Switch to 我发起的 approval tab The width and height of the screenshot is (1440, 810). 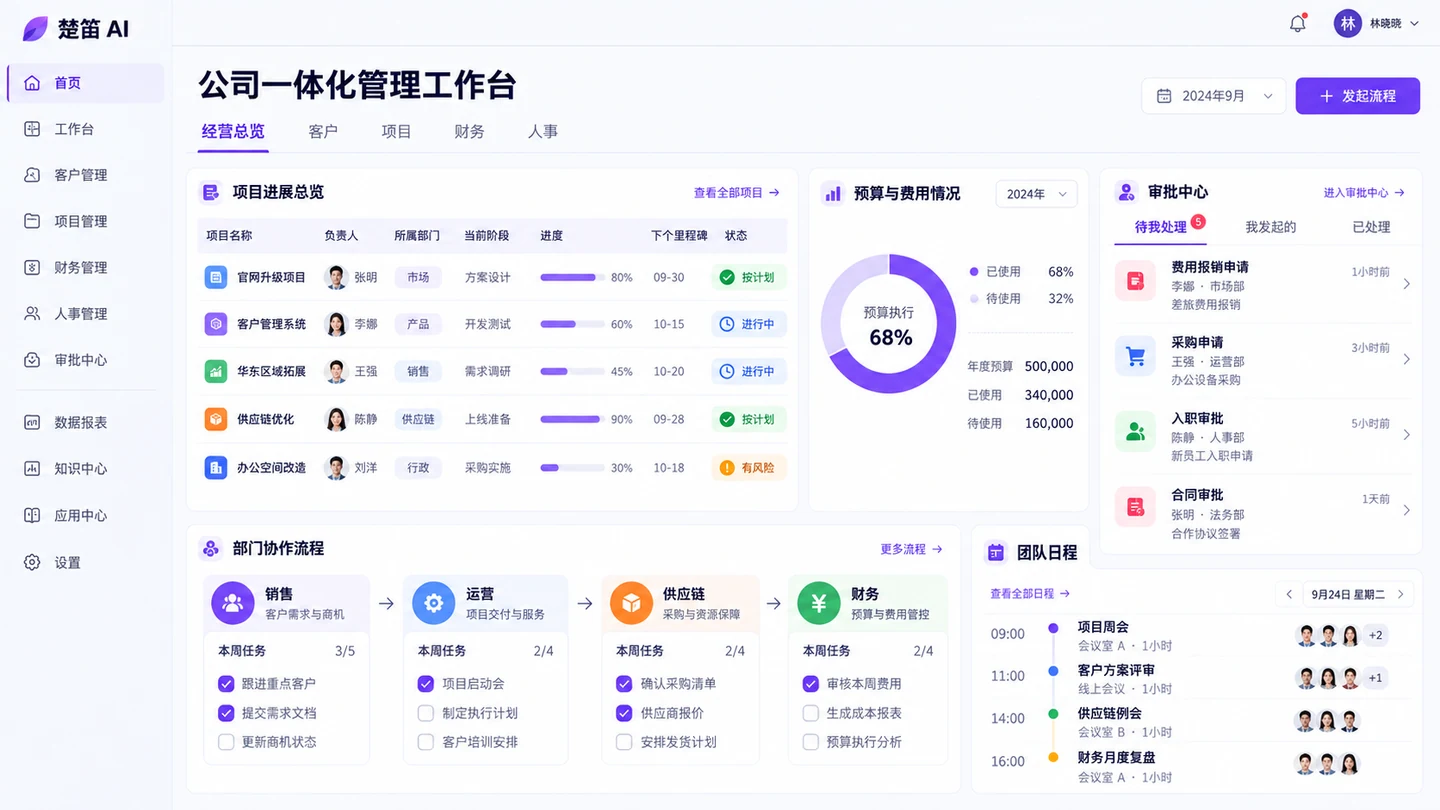(x=1270, y=227)
